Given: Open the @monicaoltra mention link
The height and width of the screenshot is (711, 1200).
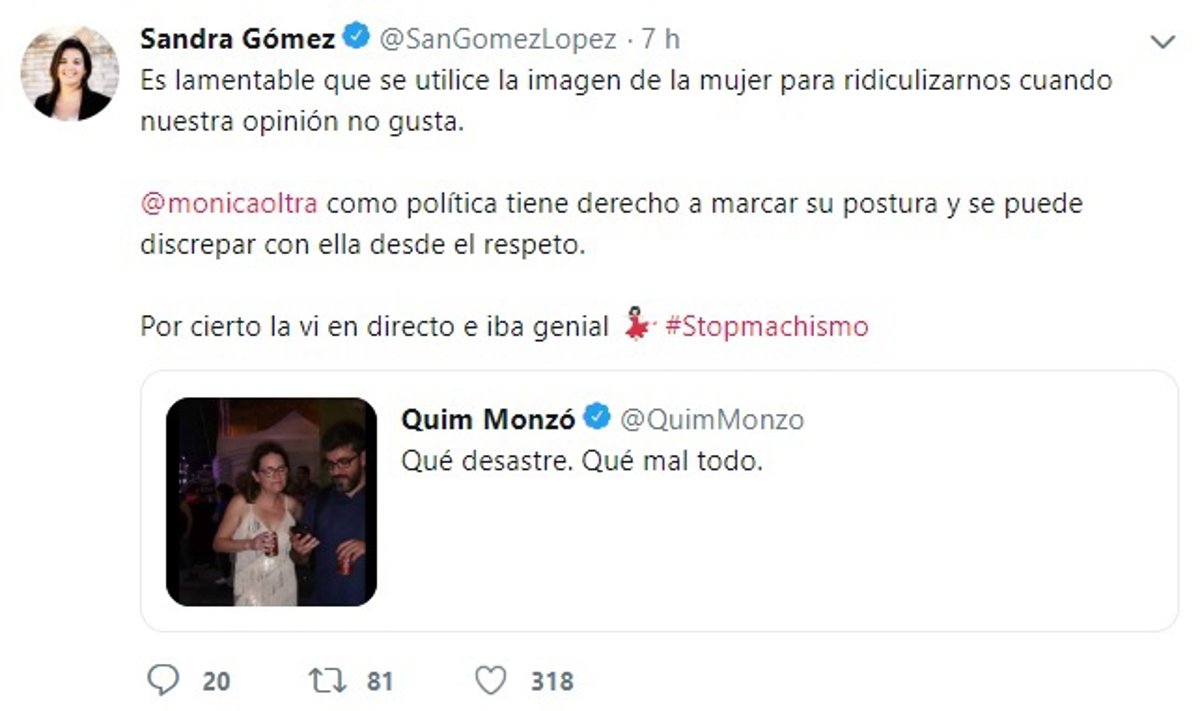Looking at the screenshot, I should (229, 204).
